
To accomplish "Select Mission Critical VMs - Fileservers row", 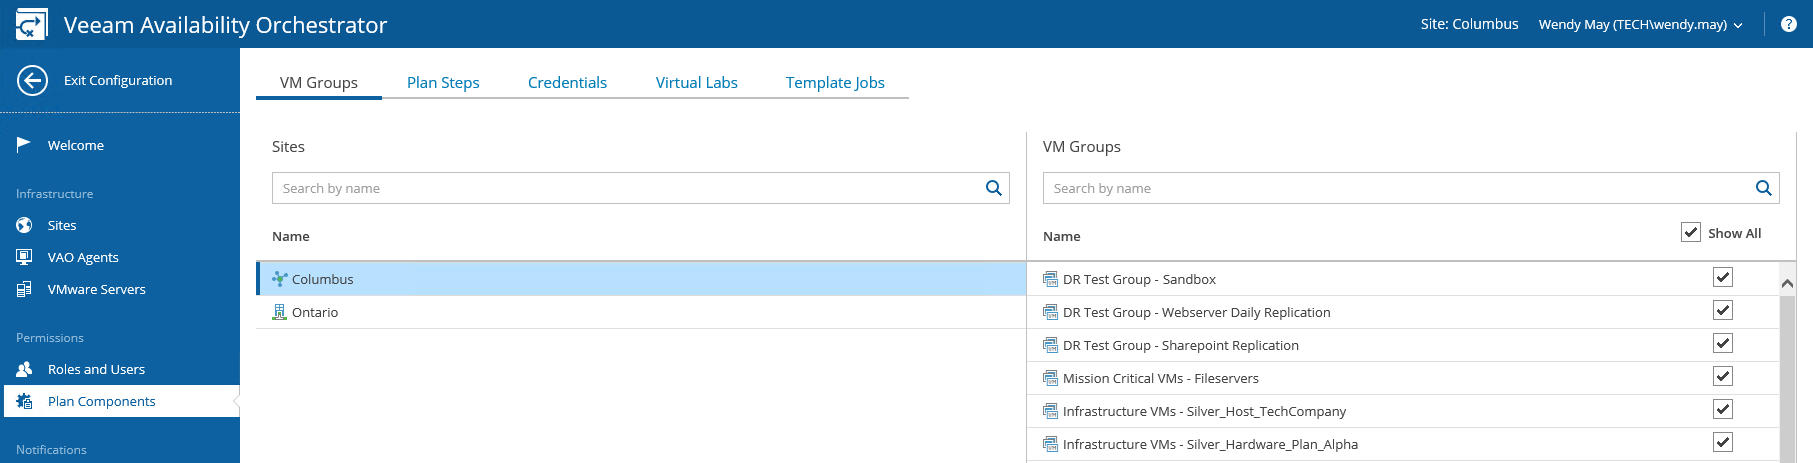I will point(1403,378).
